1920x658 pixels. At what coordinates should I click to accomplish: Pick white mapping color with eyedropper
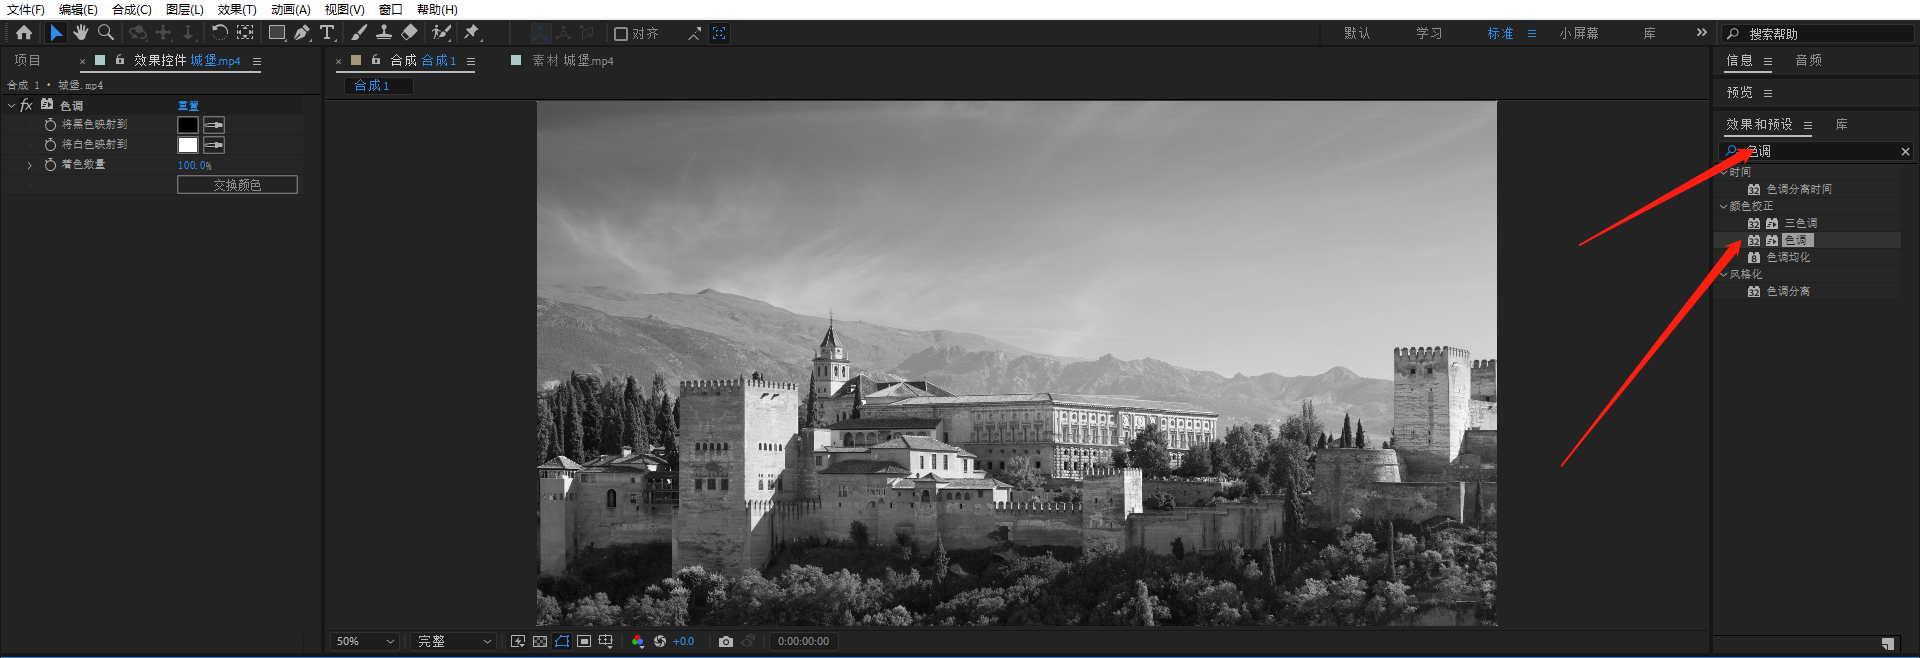tap(214, 145)
